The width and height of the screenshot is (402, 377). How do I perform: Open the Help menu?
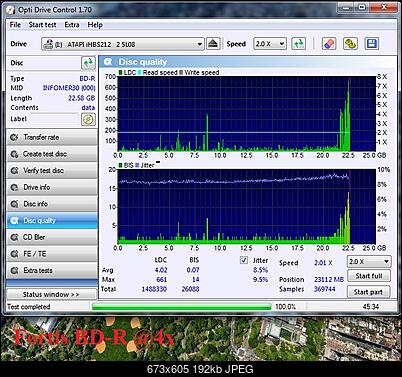(x=95, y=25)
